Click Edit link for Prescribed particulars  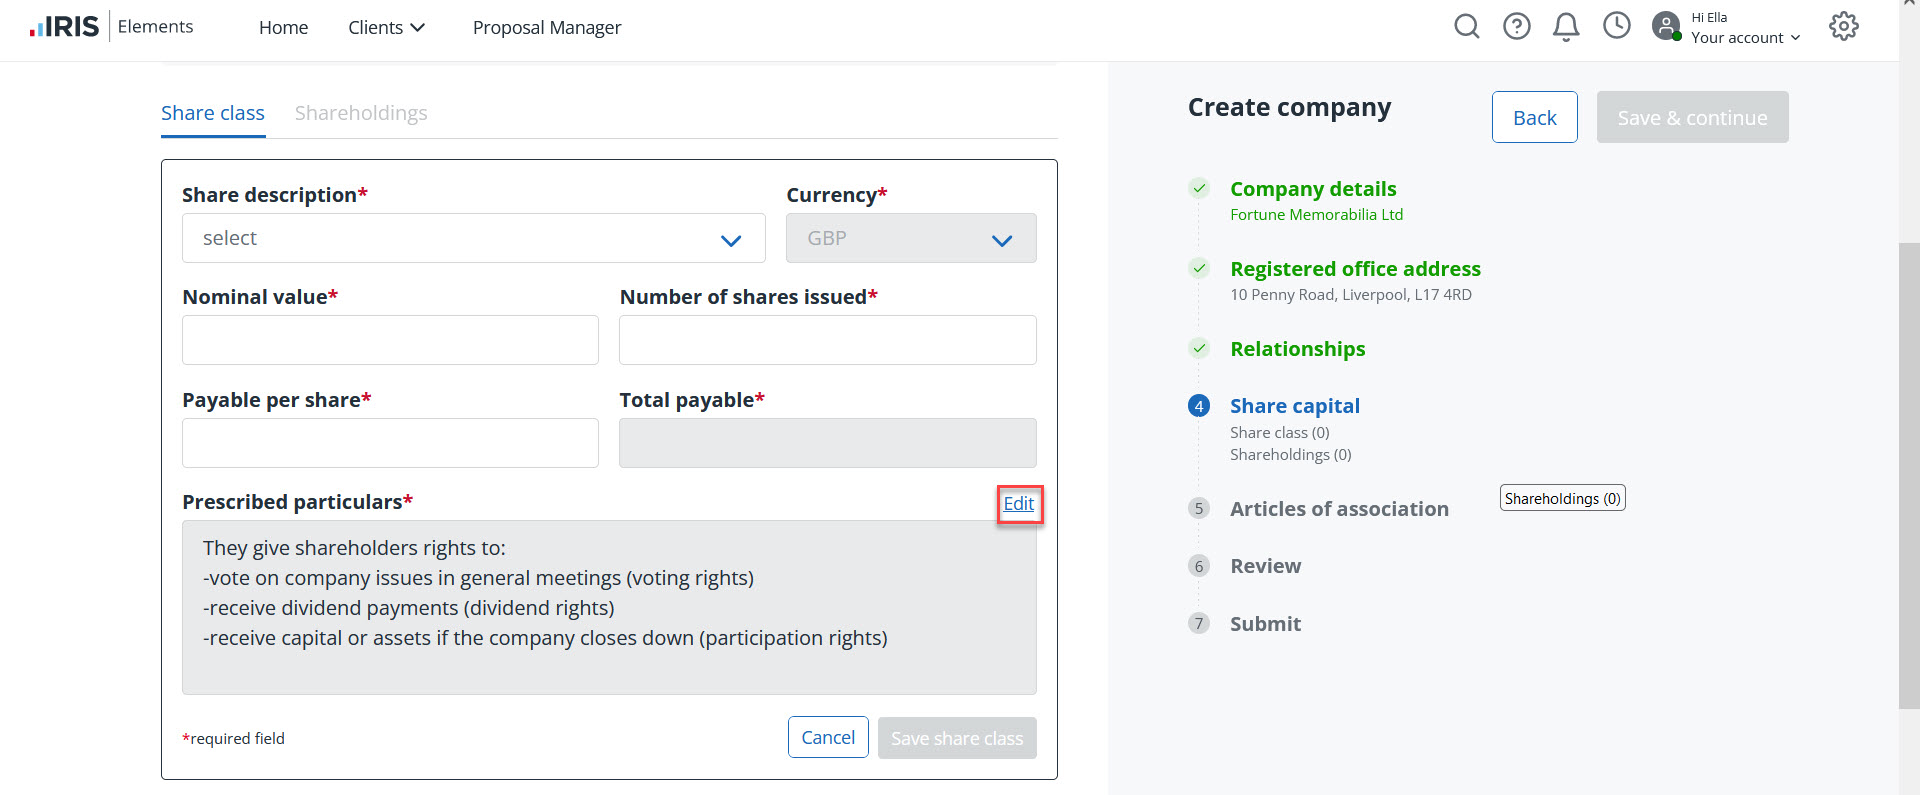tap(1018, 504)
